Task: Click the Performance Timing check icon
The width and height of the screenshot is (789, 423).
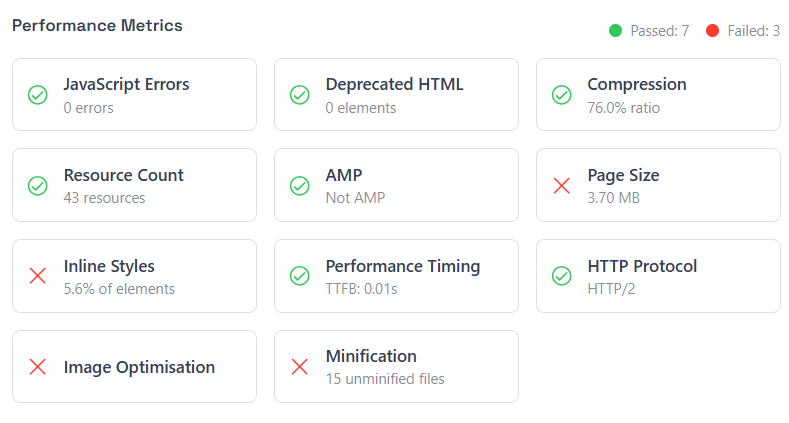Action: (x=299, y=276)
